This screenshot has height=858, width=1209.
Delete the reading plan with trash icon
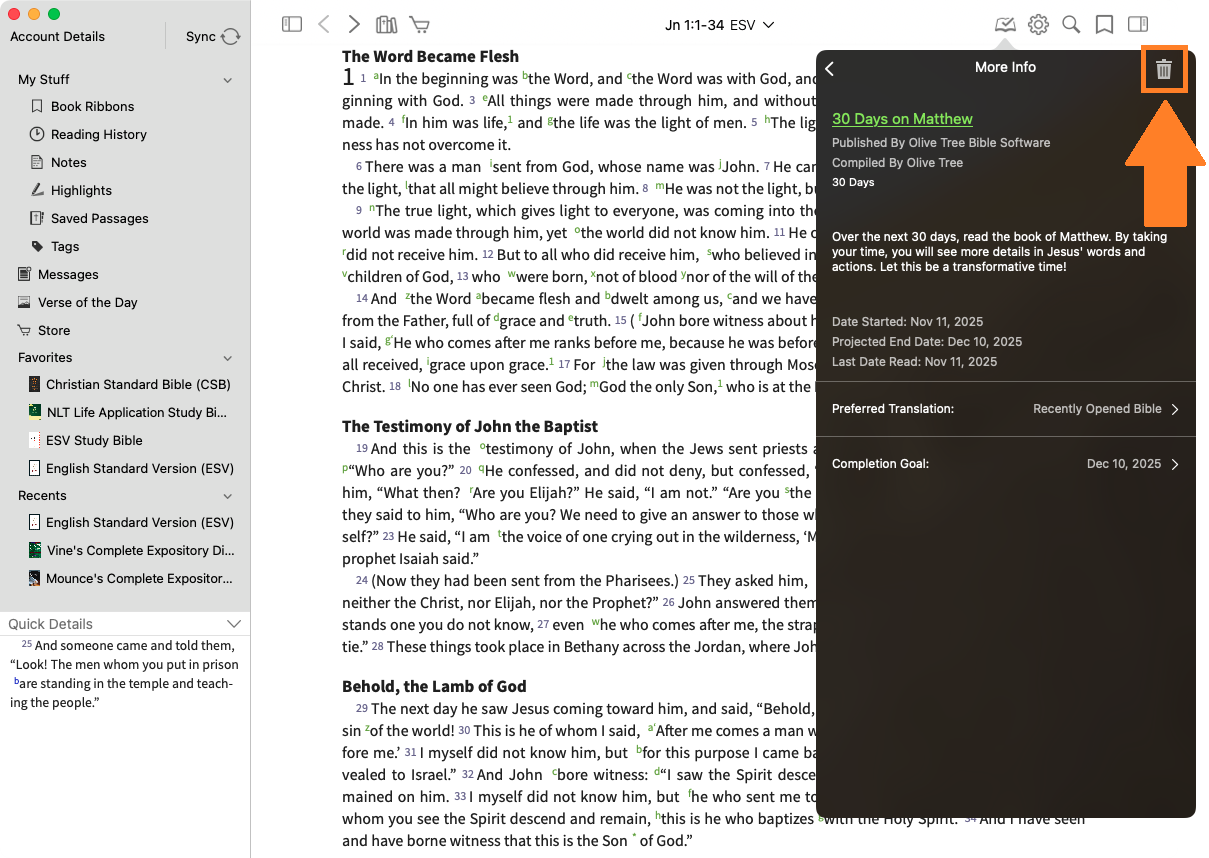pyautogui.click(x=1164, y=69)
